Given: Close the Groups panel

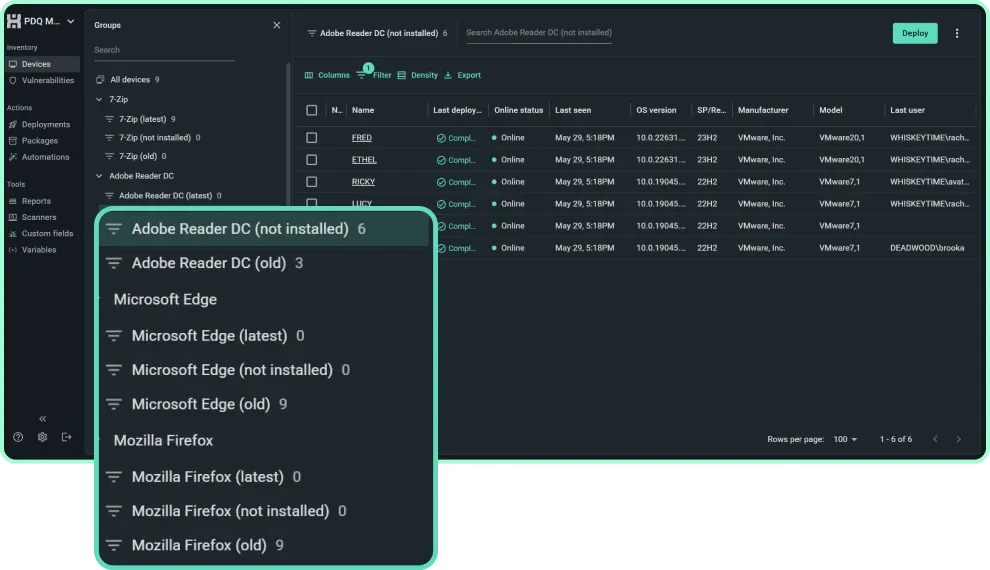Looking at the screenshot, I should tap(277, 25).
